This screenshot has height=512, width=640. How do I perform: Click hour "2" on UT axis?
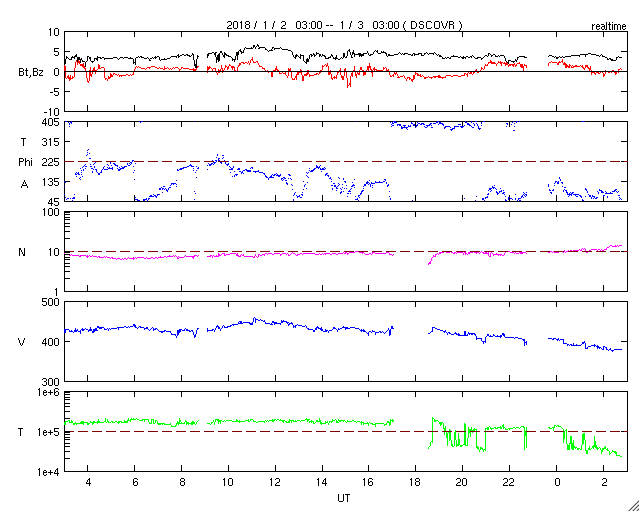[604, 482]
